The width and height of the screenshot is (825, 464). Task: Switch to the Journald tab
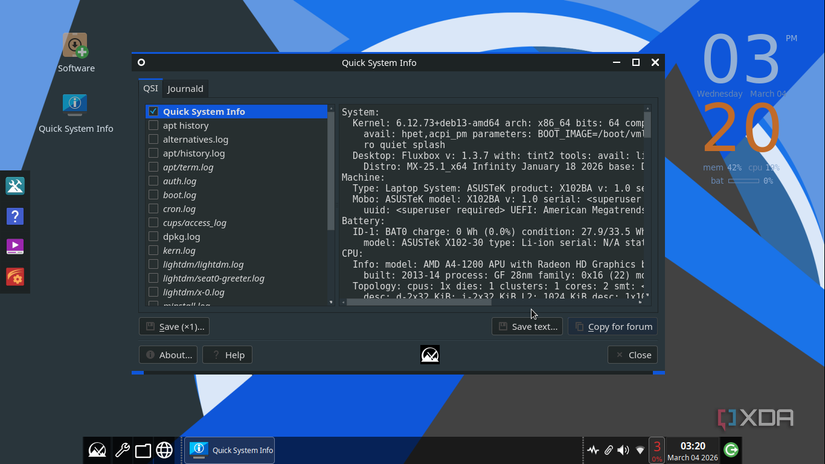pyautogui.click(x=185, y=88)
